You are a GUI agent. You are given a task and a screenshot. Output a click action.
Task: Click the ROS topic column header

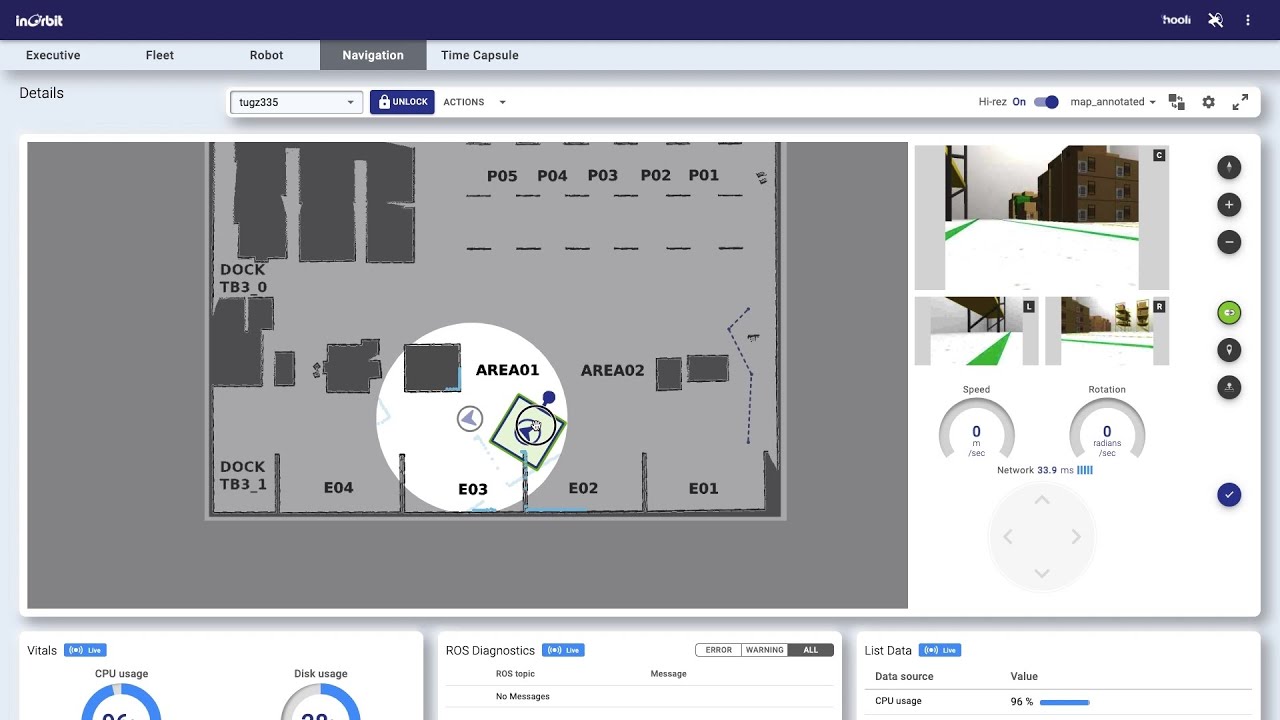coord(516,674)
